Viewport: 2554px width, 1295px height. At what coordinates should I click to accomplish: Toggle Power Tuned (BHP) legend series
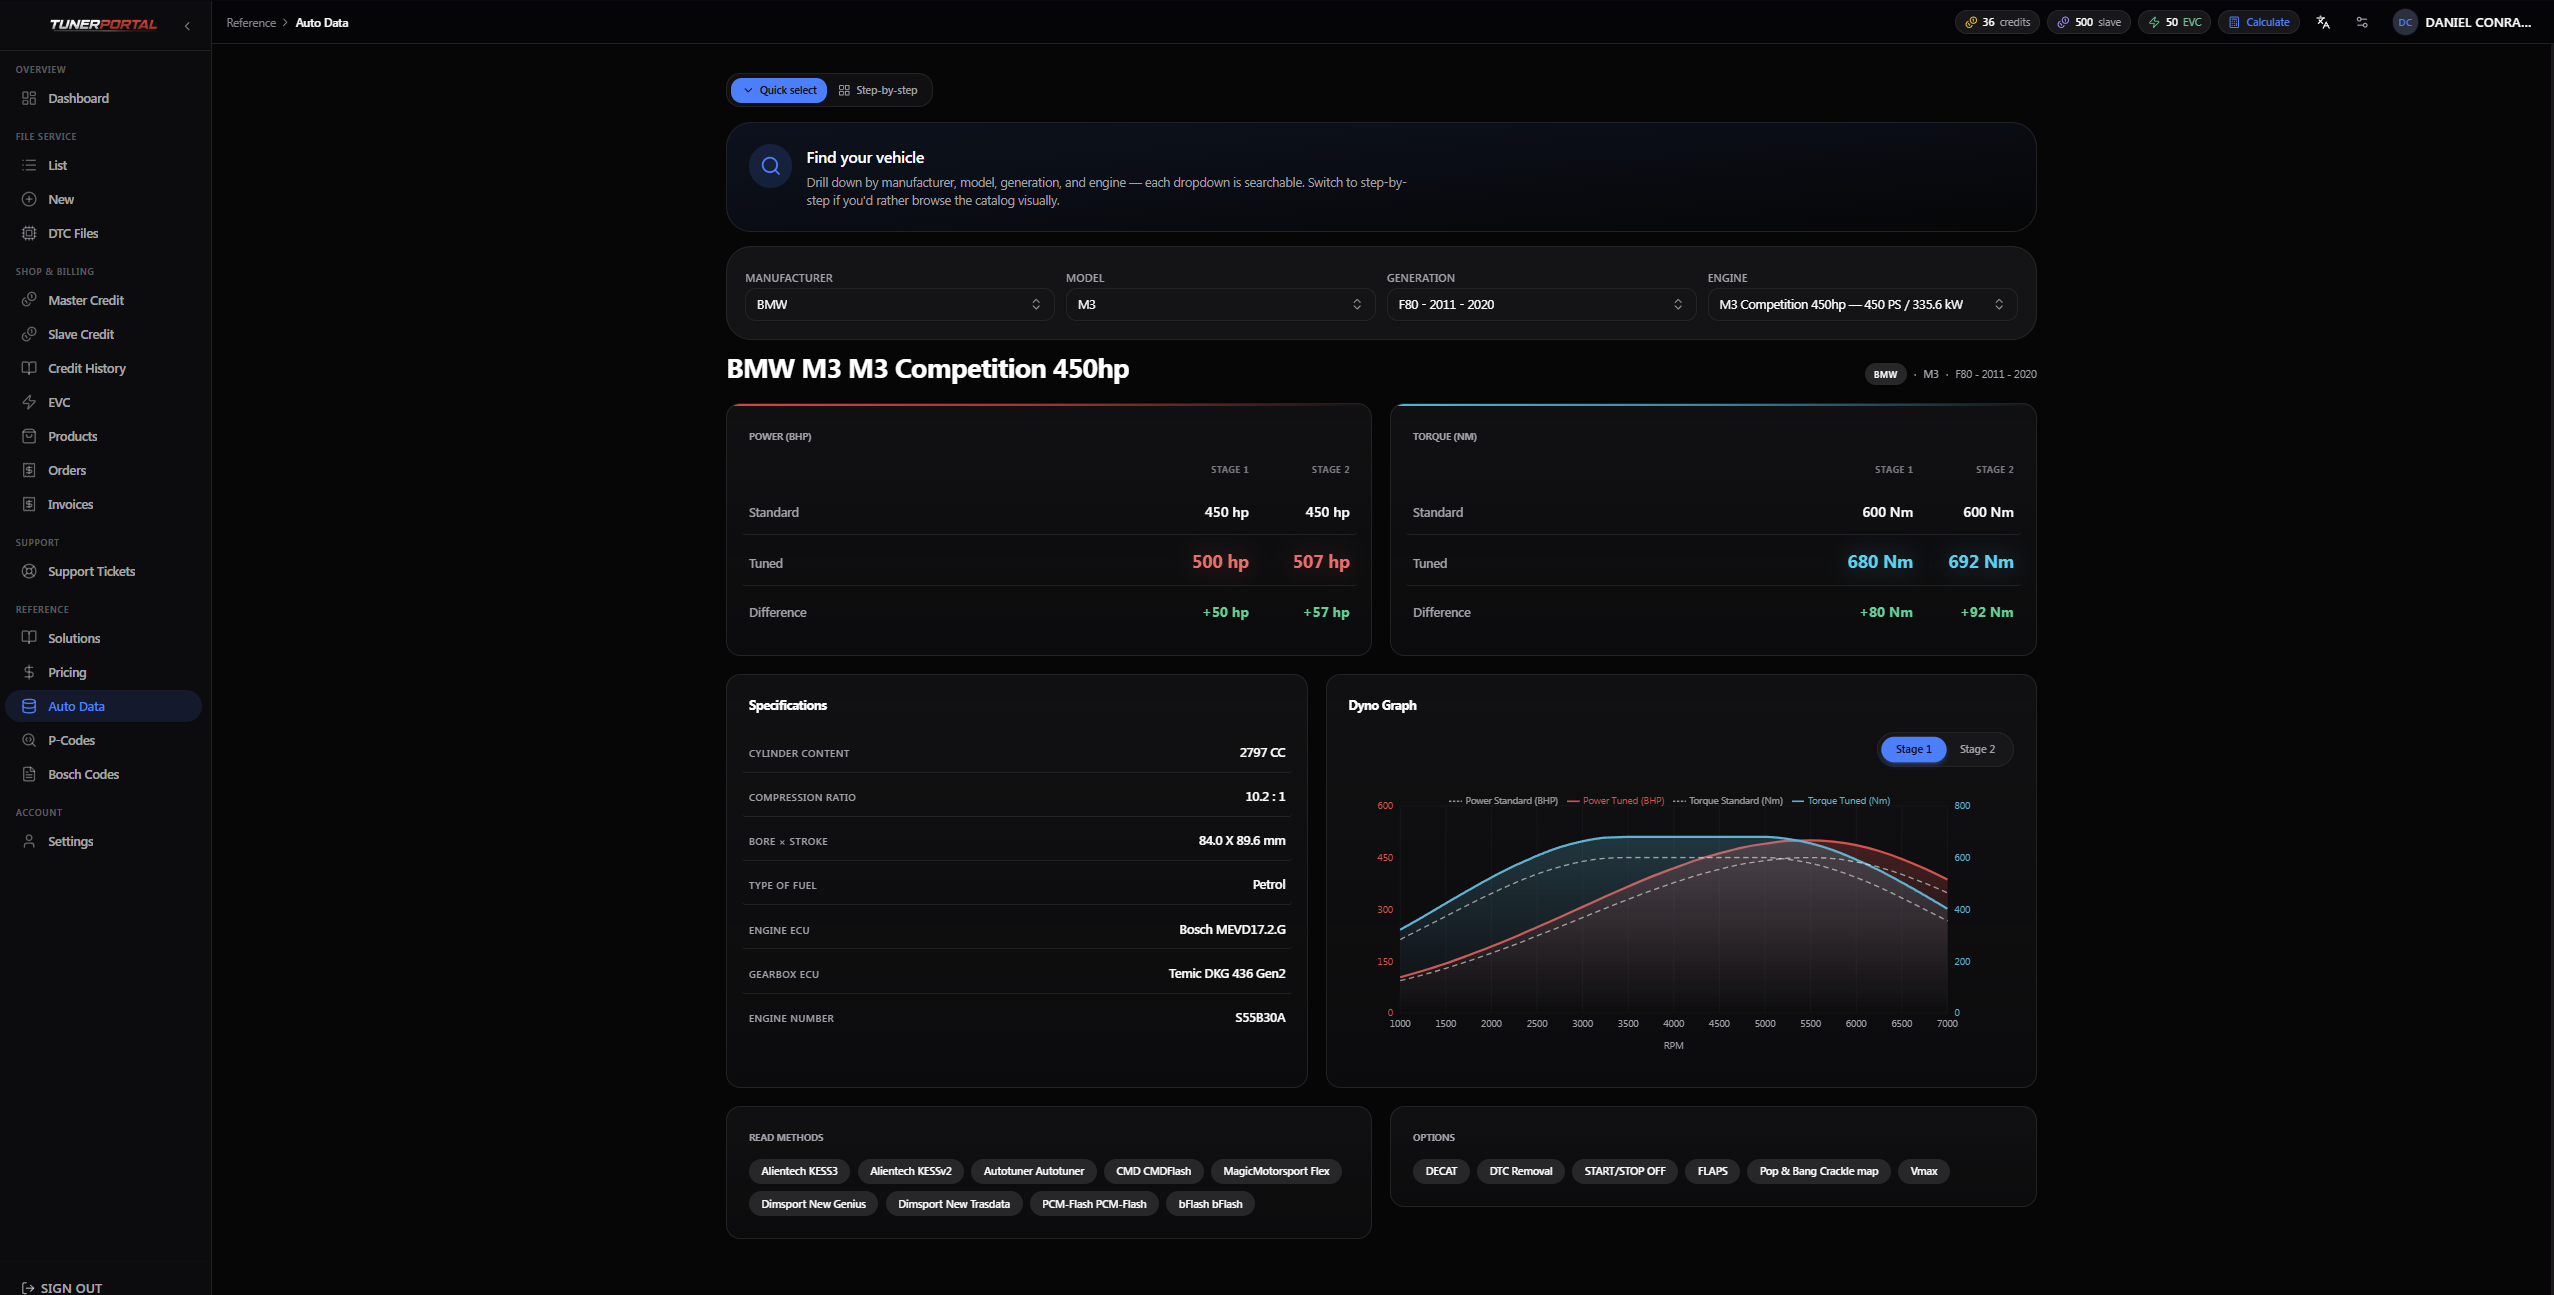[1616, 801]
